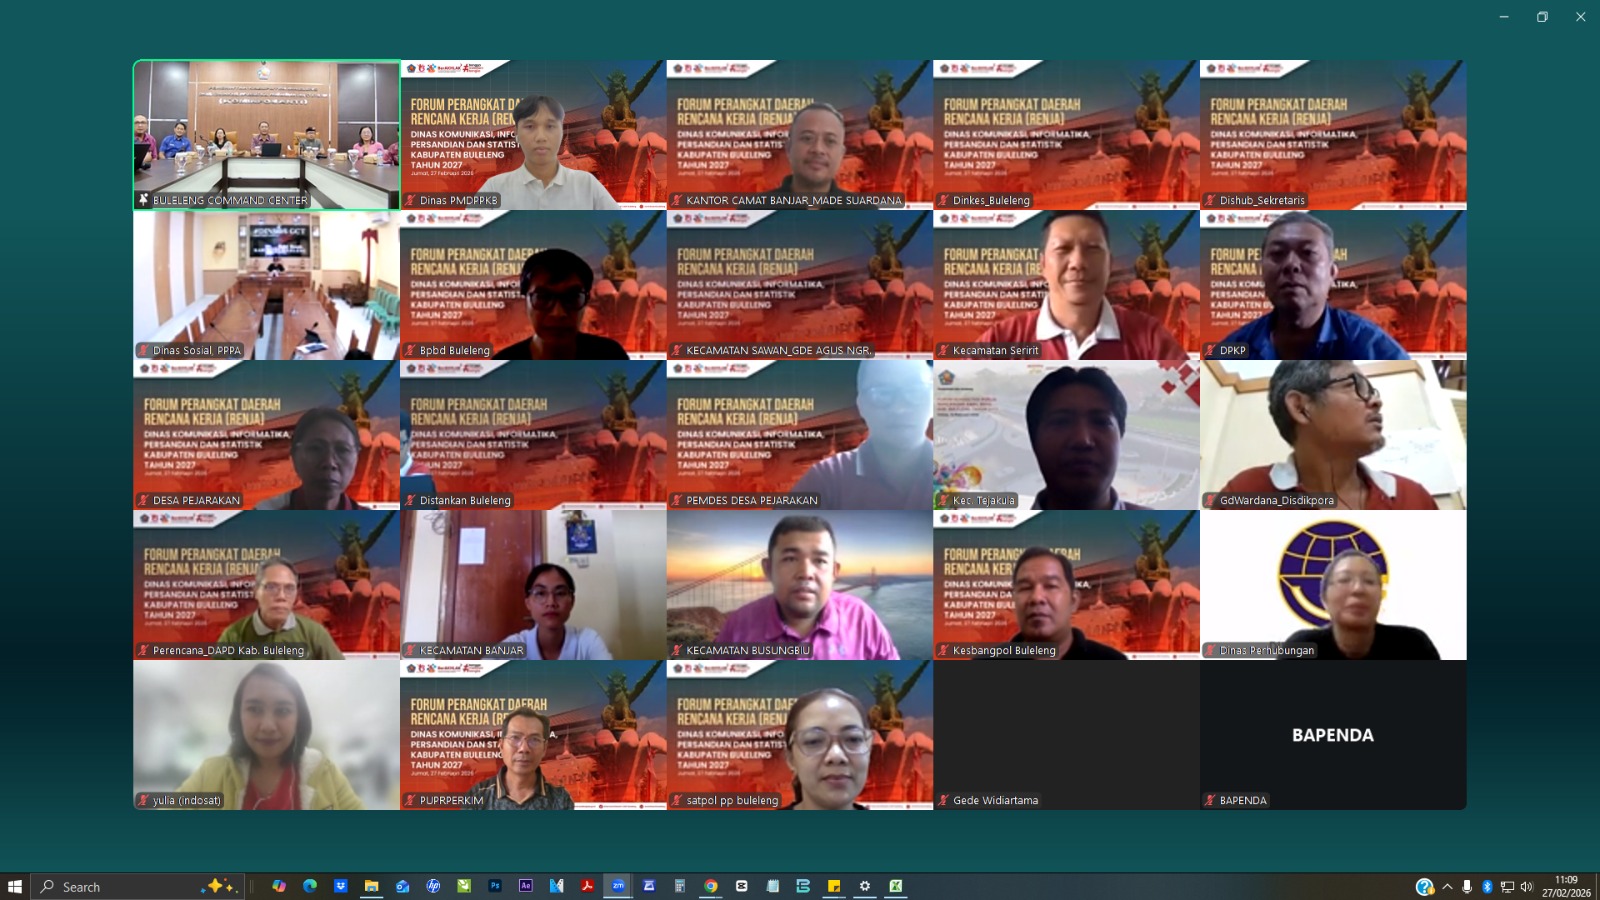Image resolution: width=1600 pixels, height=900 pixels.
Task: Select the BULELENG COMMAND CENTER video tile
Action: click(x=267, y=135)
